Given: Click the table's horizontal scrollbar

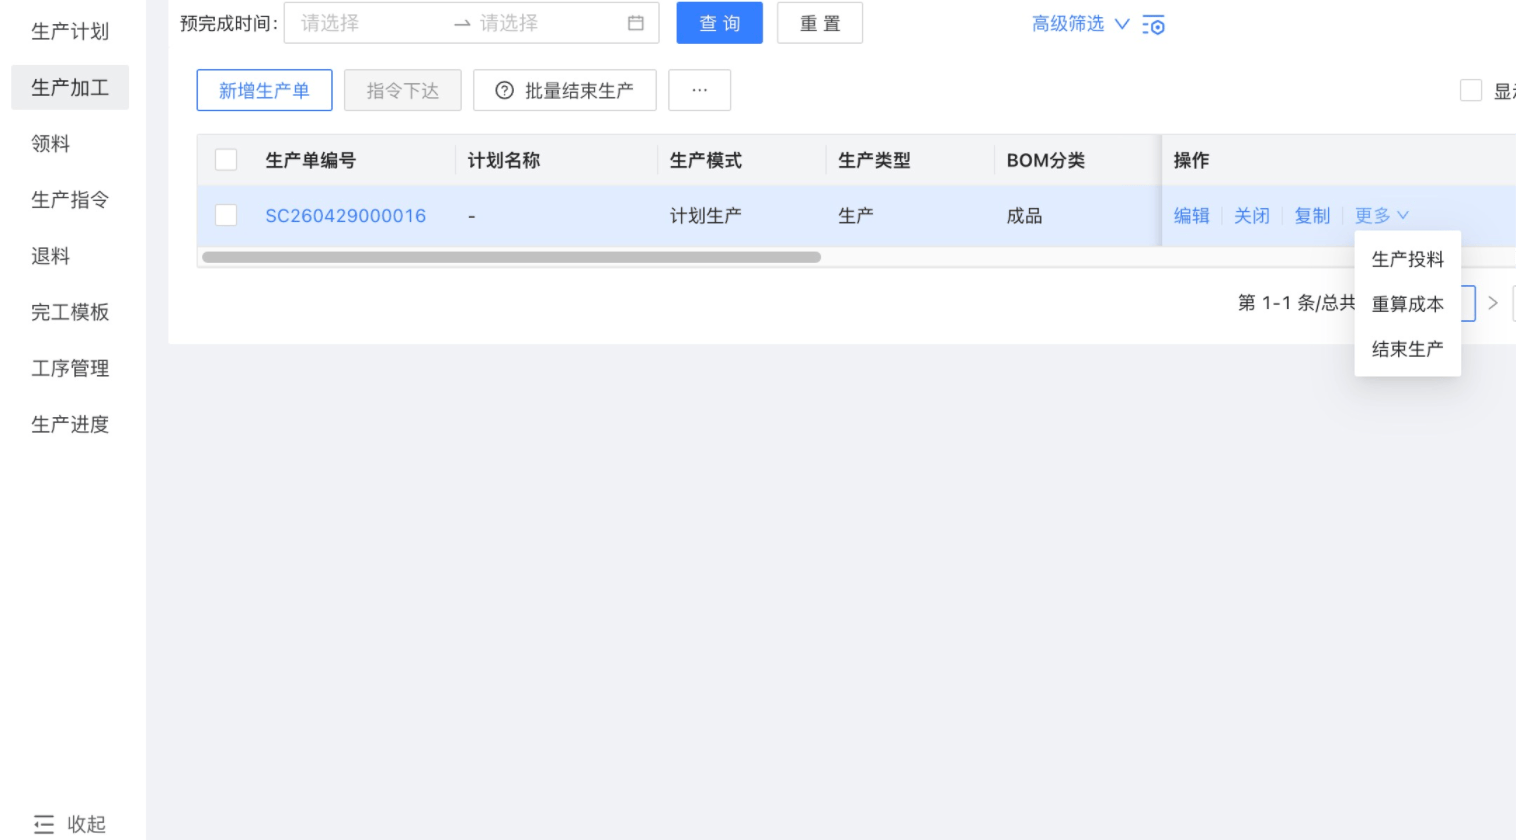Looking at the screenshot, I should click(511, 257).
